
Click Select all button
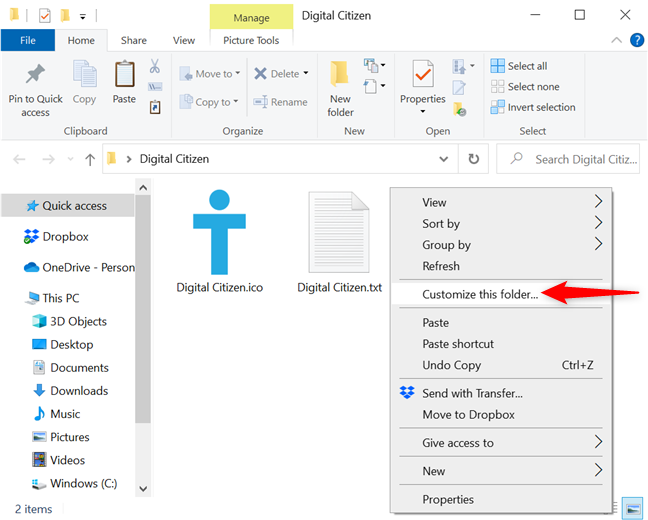coord(519,66)
